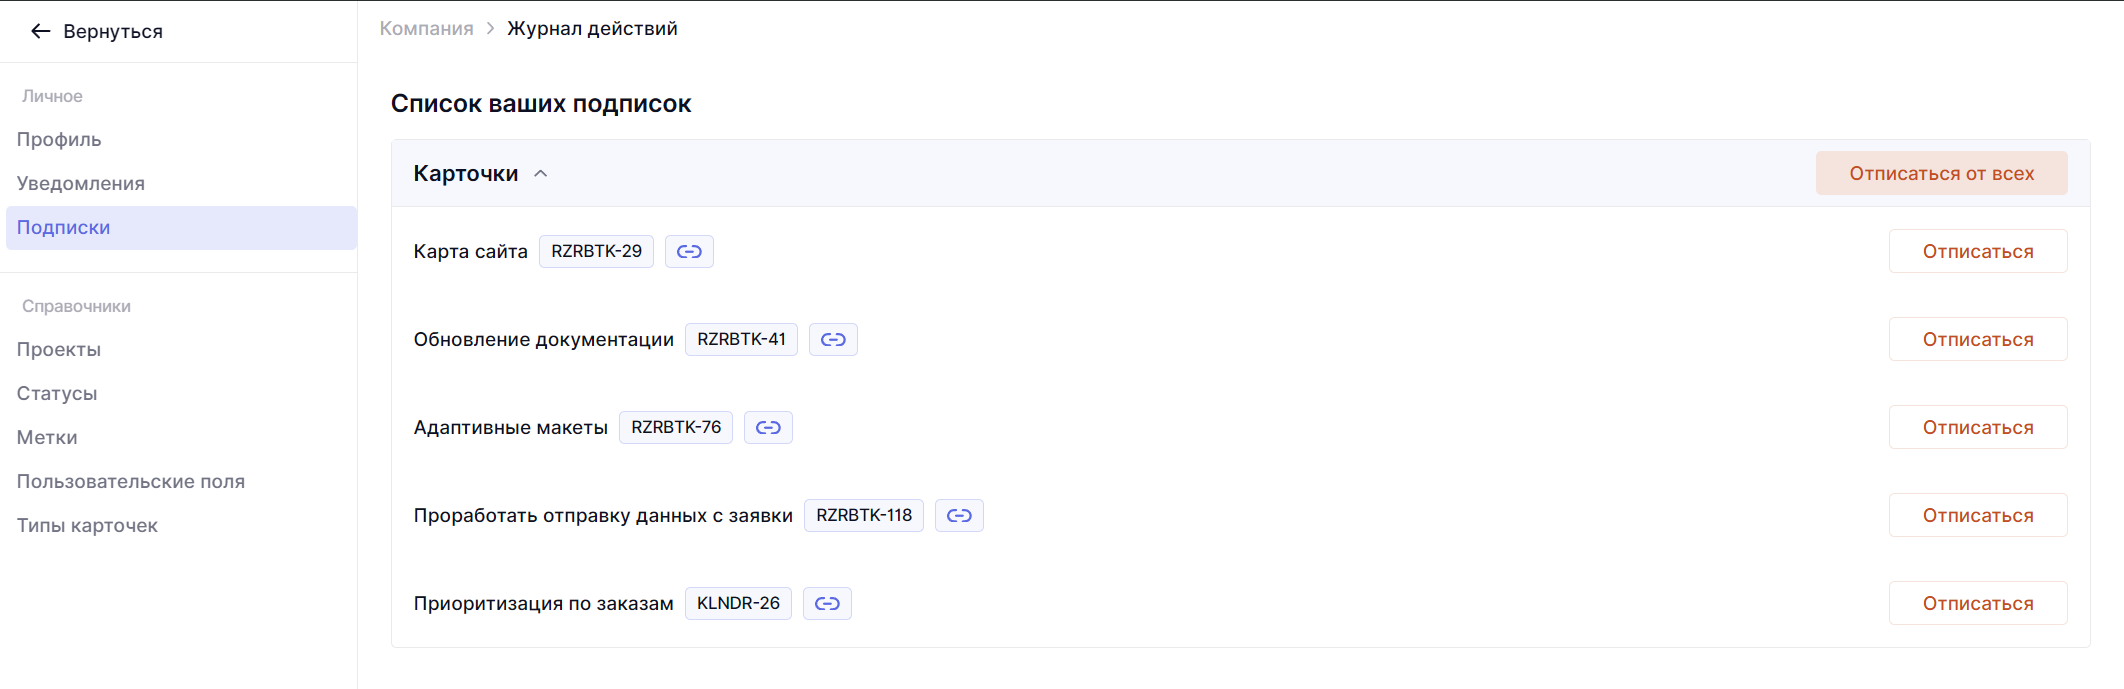Navigate to Статусы in sidebar

(x=57, y=394)
